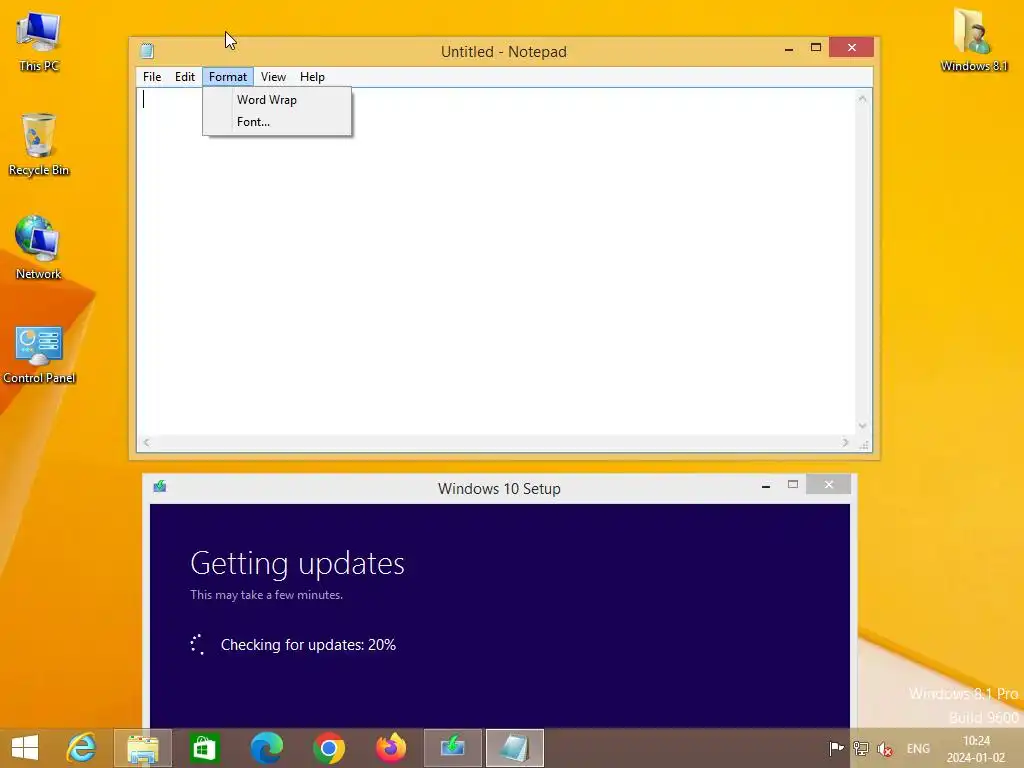Click the Windows 10 Setup title bar icon
The width and height of the screenshot is (1024, 768).
160,487
